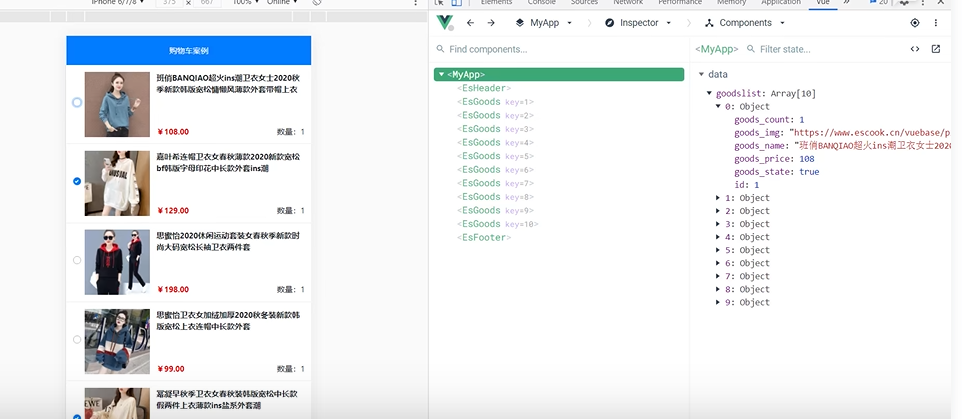Collapse the goodslist array
975x419 pixels.
(709, 94)
